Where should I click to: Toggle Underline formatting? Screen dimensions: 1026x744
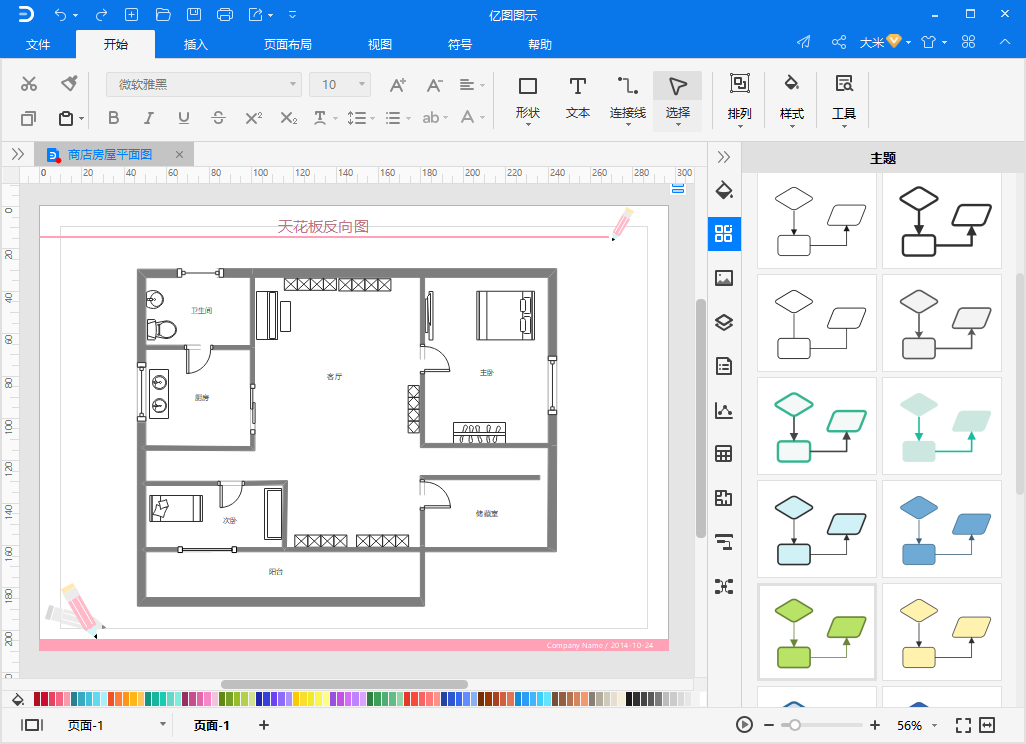point(184,118)
